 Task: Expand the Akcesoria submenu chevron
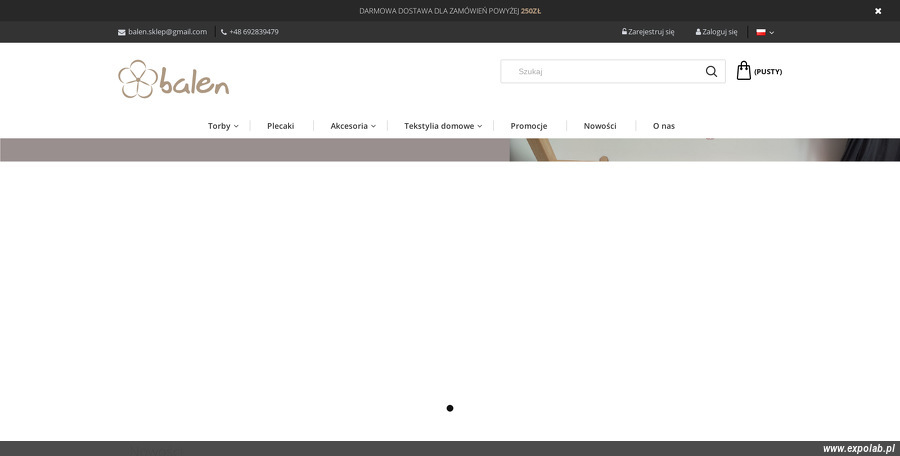373,126
